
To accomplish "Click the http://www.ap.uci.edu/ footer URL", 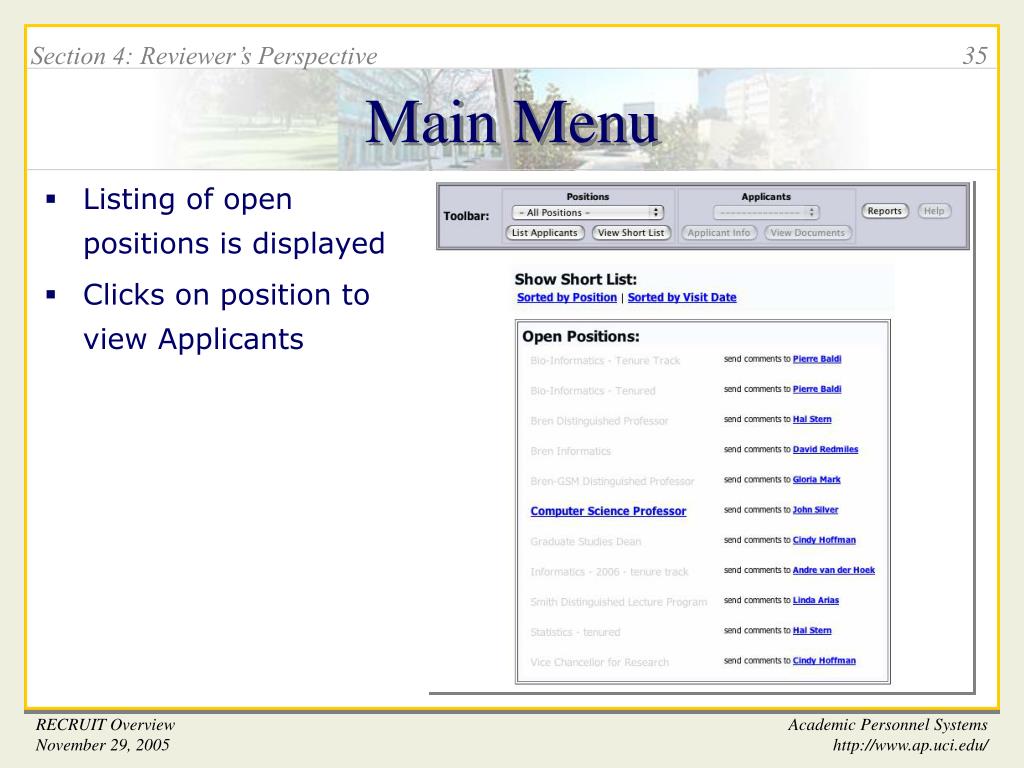I will point(910,745).
